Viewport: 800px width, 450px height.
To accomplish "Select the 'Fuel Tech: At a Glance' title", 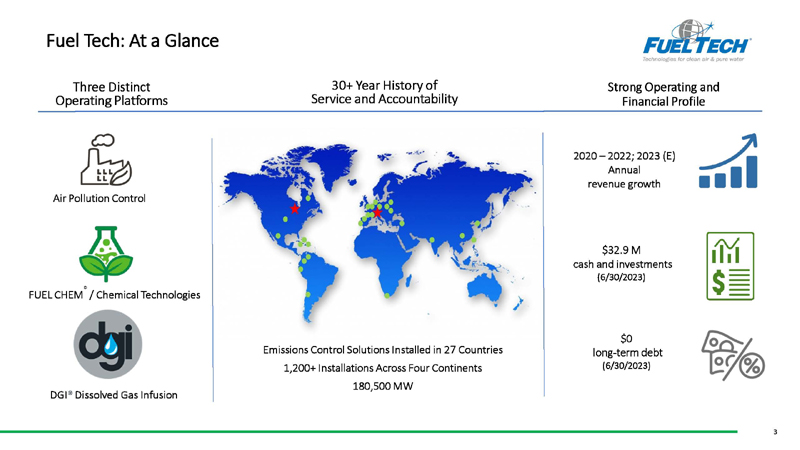I will [133, 41].
